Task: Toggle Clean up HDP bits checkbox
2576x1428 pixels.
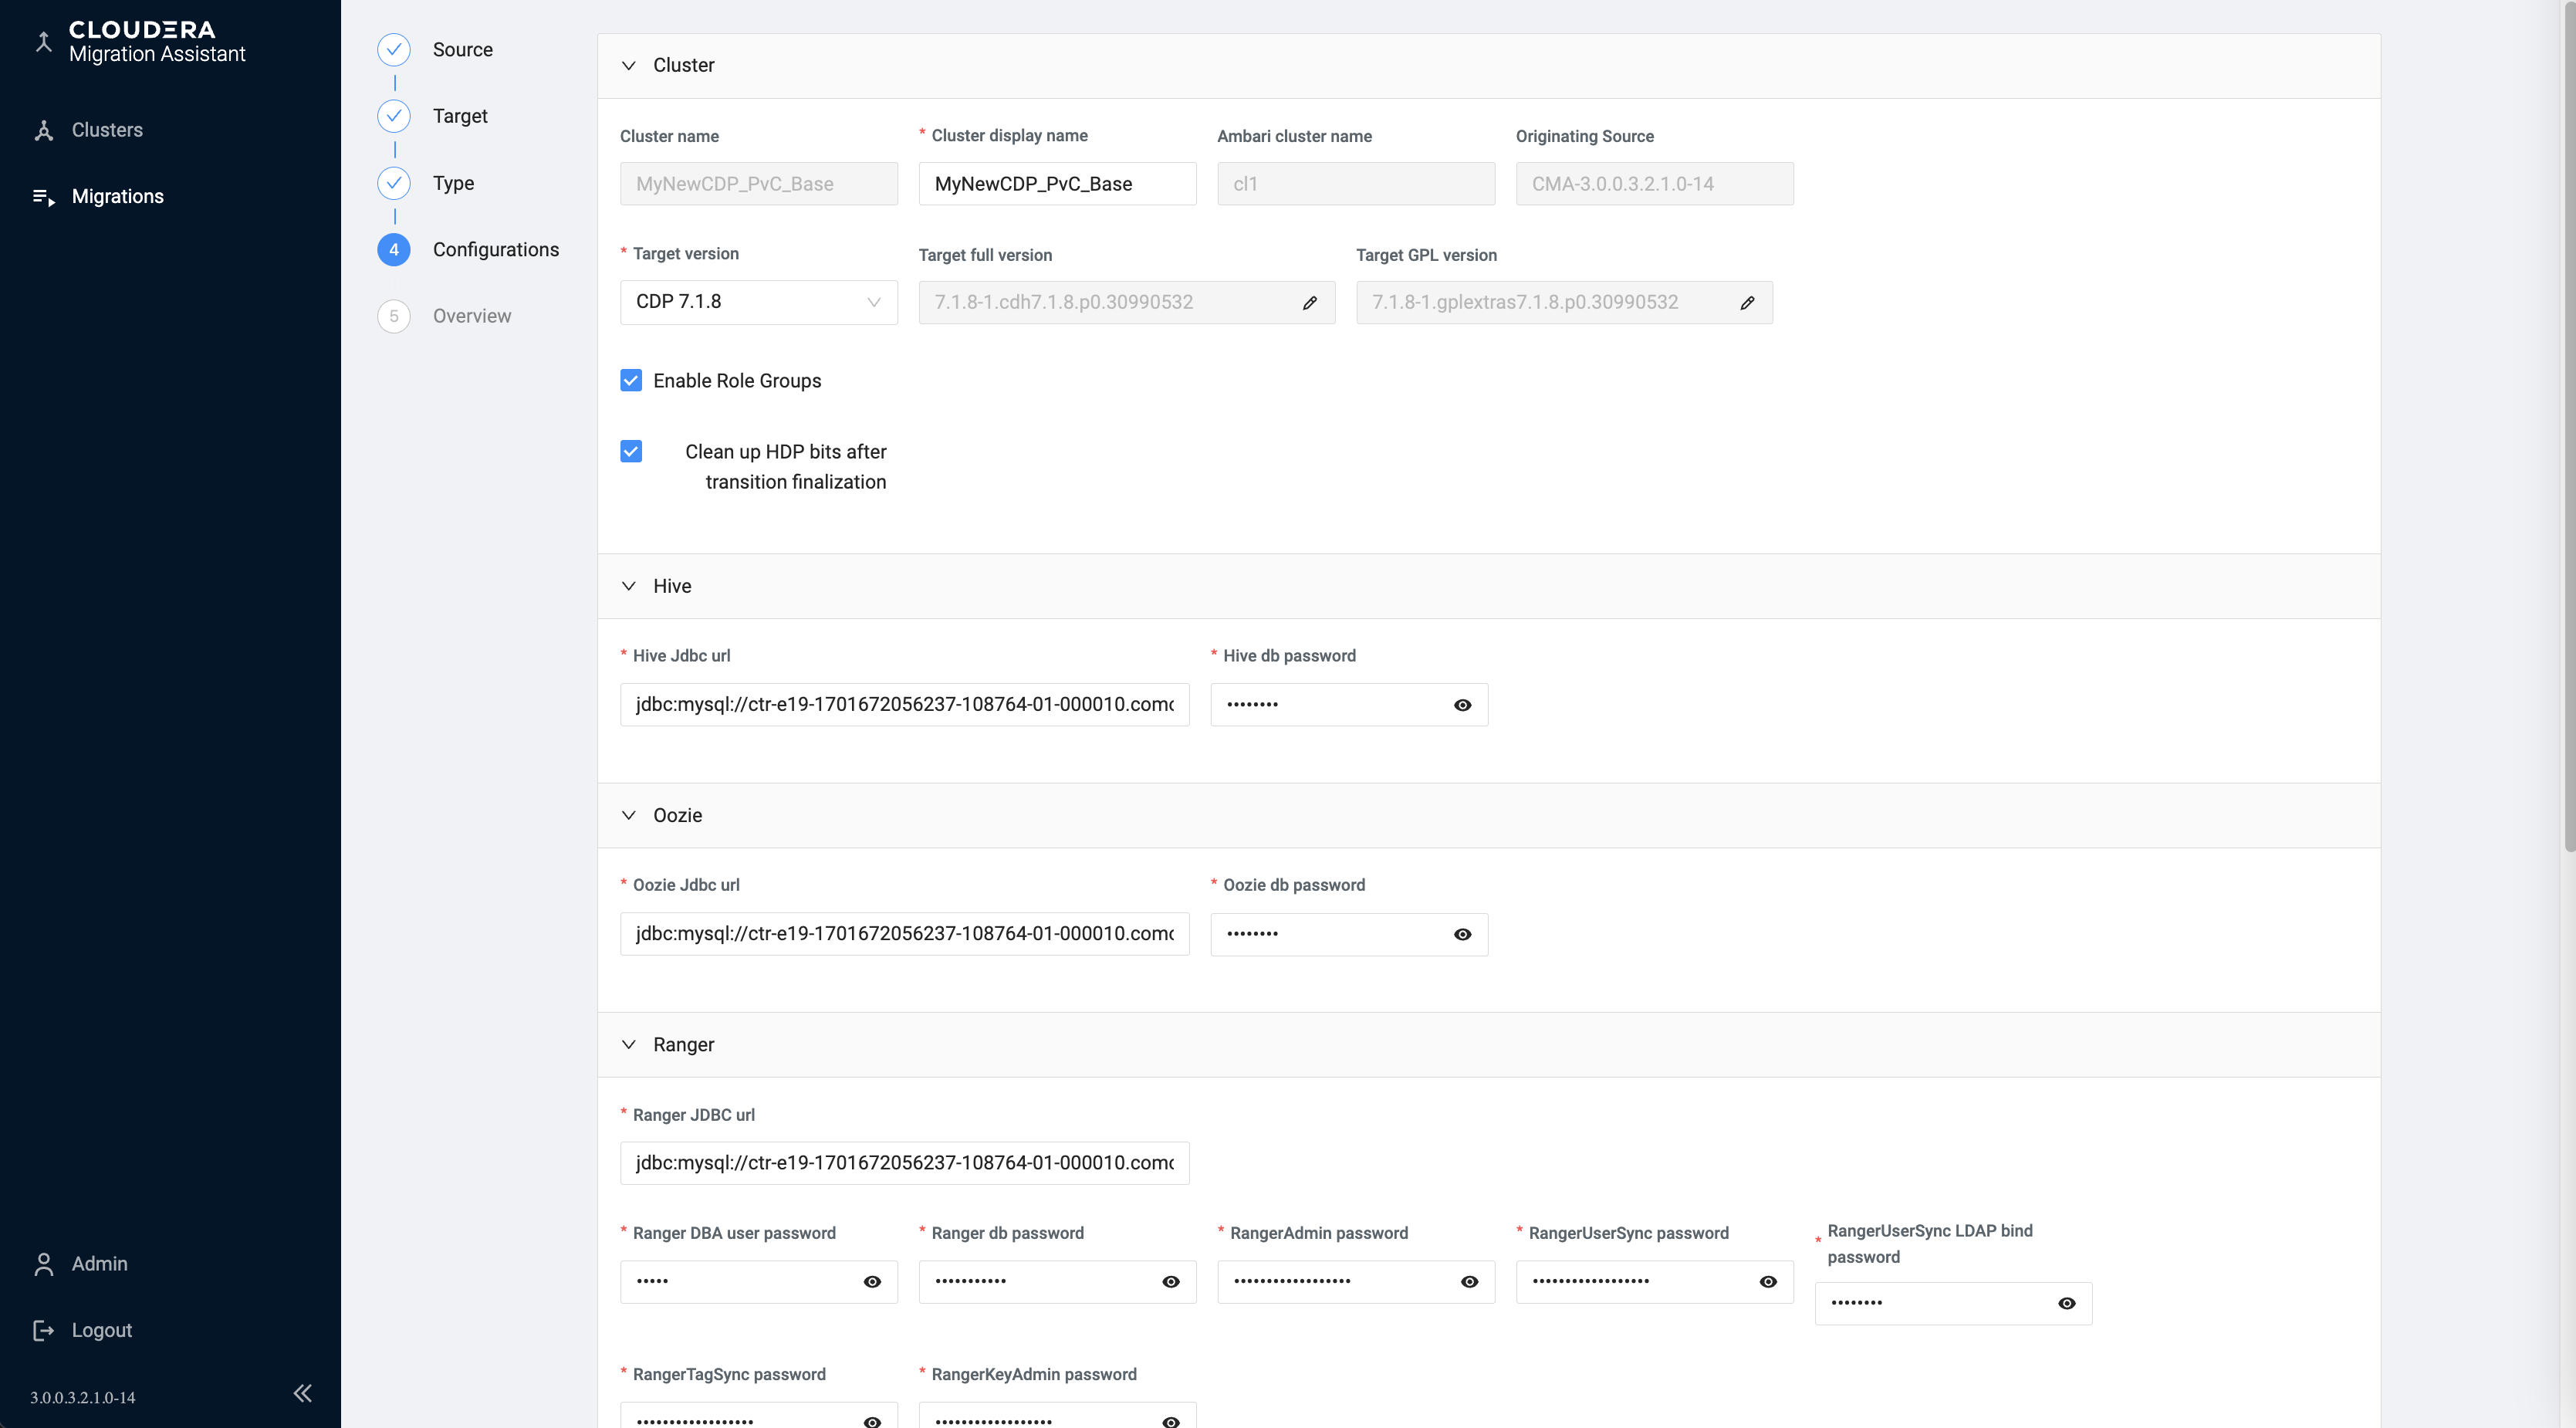Action: (631, 451)
